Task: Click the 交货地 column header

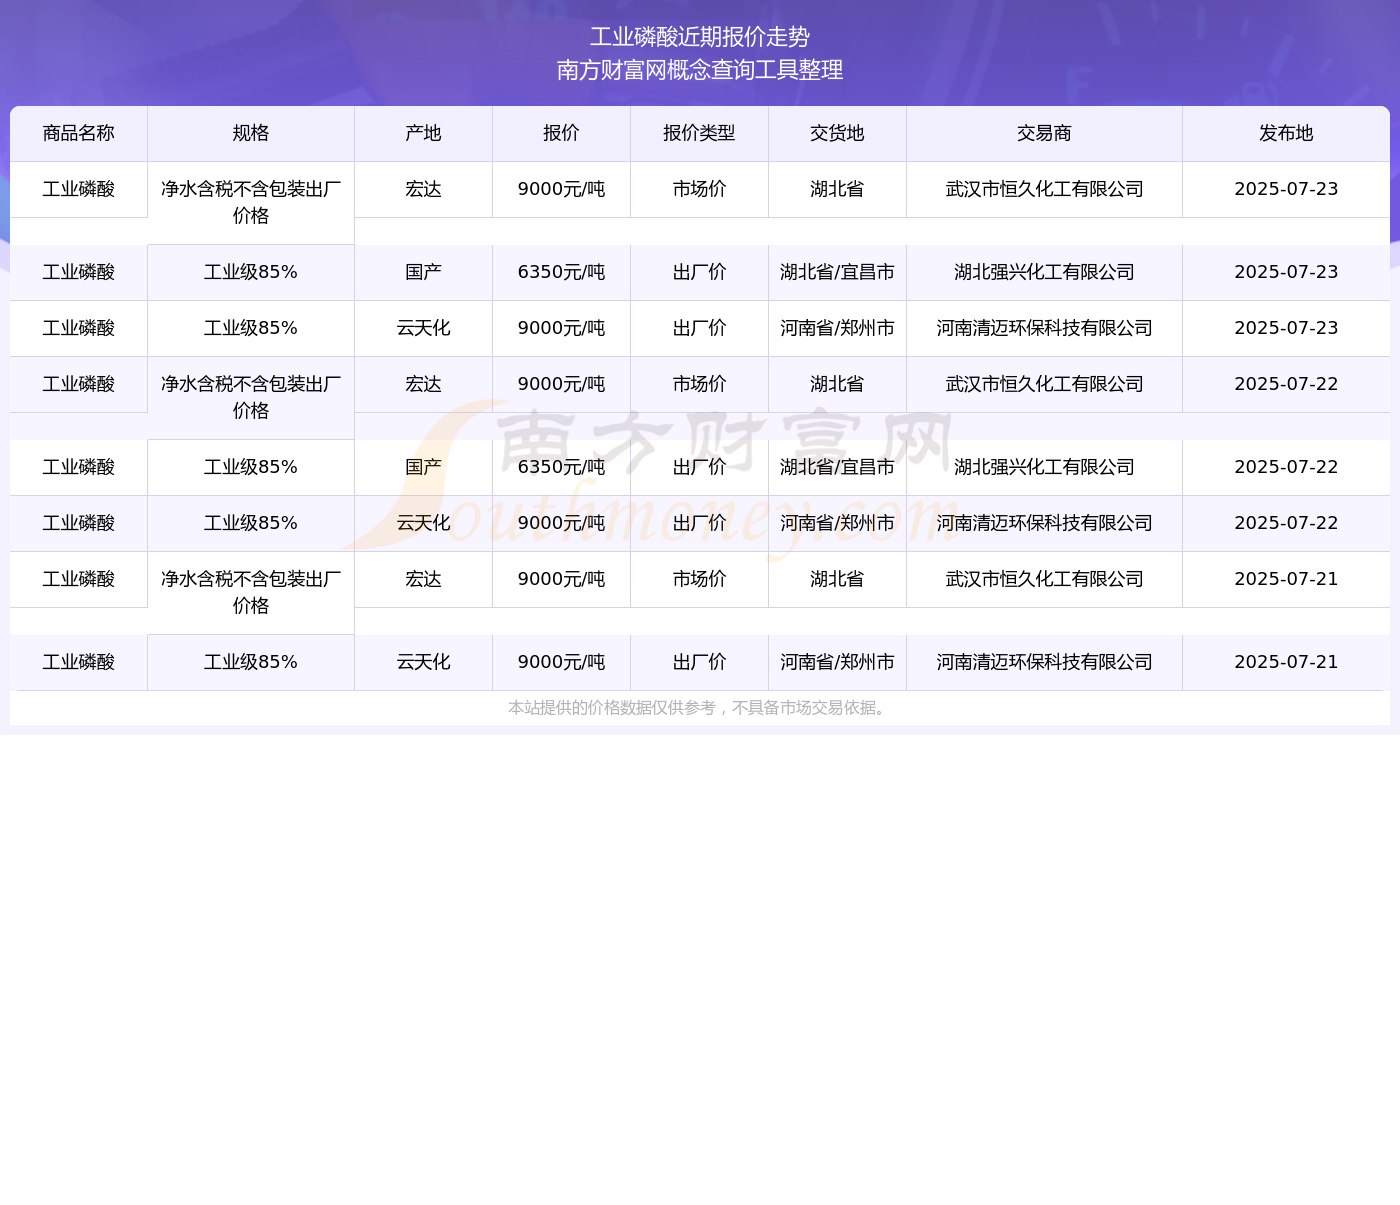Action: coord(838,133)
